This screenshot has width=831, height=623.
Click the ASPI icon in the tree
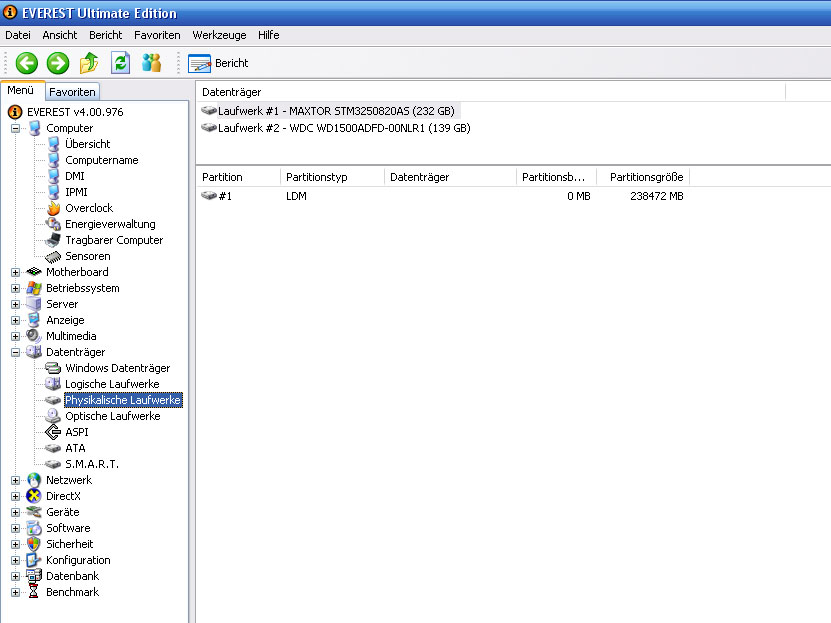54,432
